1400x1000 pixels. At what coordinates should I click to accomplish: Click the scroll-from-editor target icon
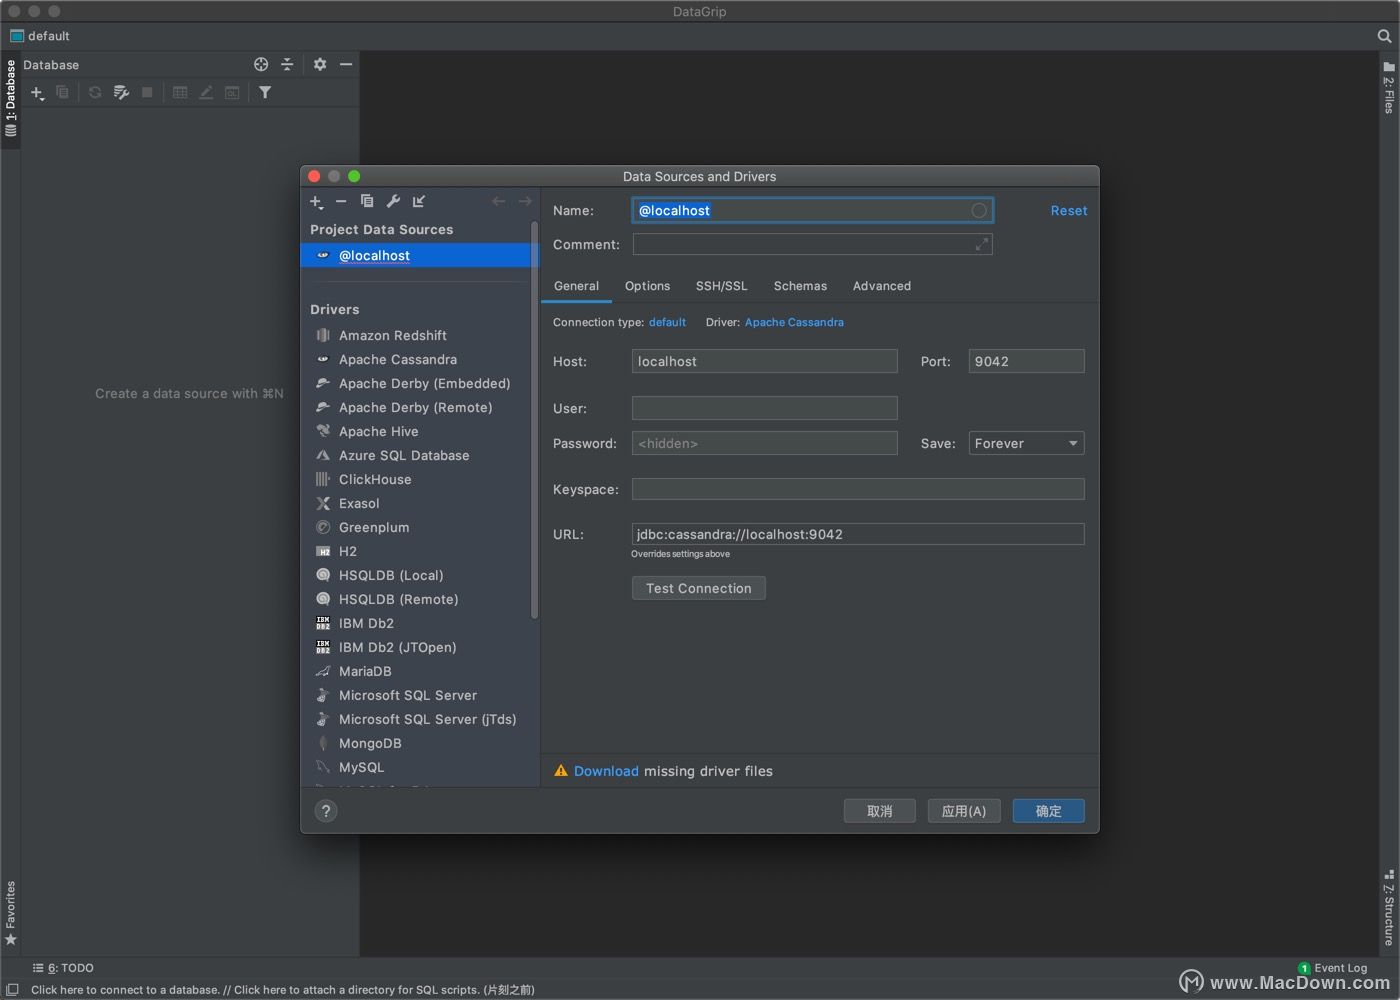tap(261, 64)
